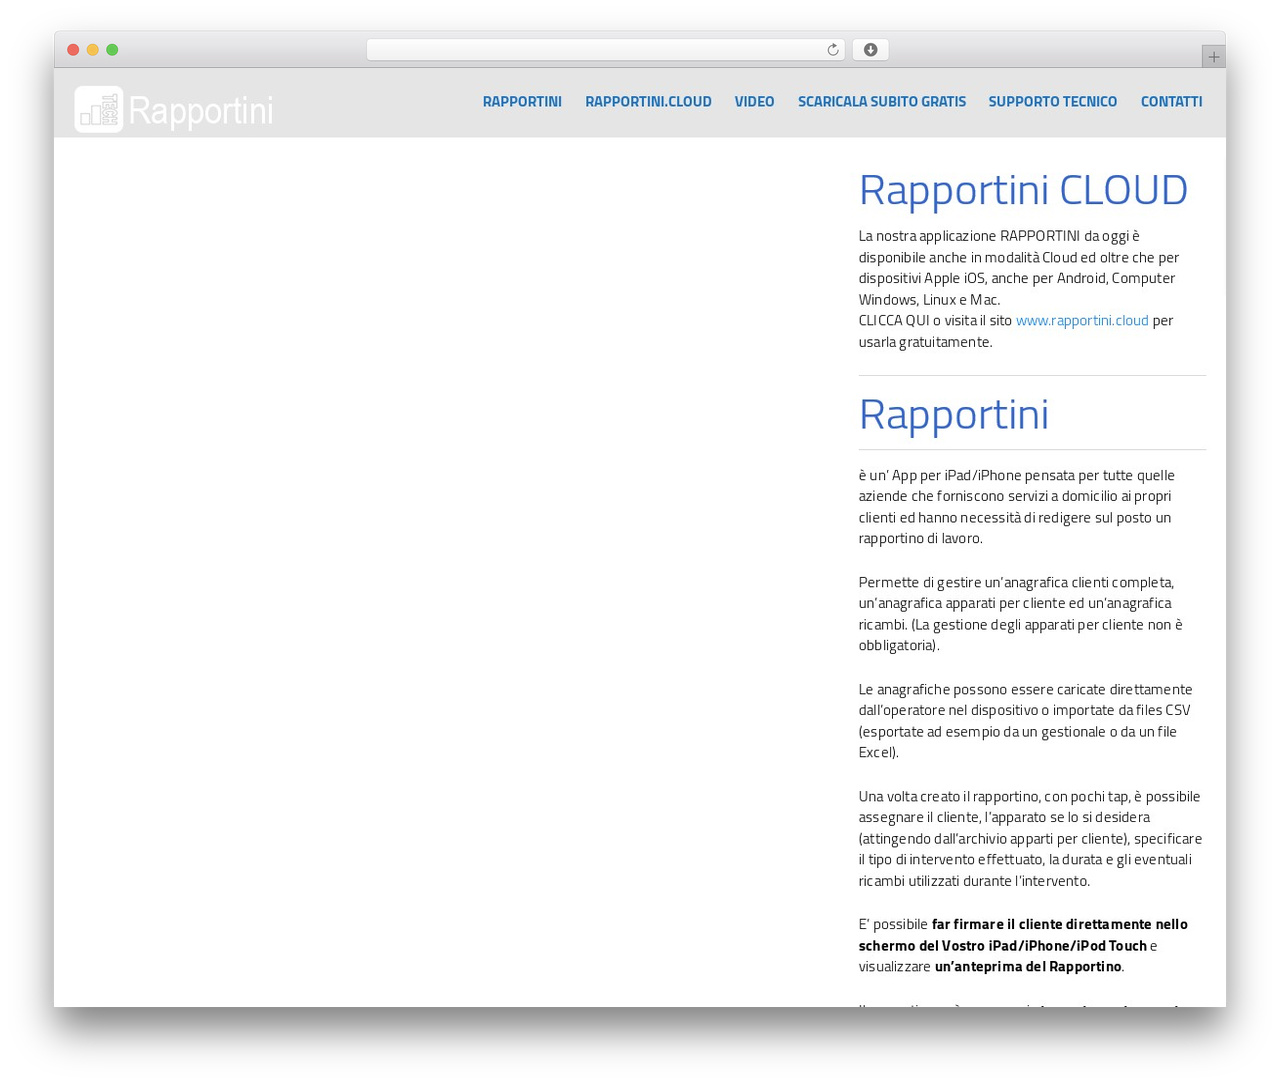Viewport: 1280px width, 1084px height.
Task: Open the VIDEO menu item
Action: pyautogui.click(x=754, y=101)
